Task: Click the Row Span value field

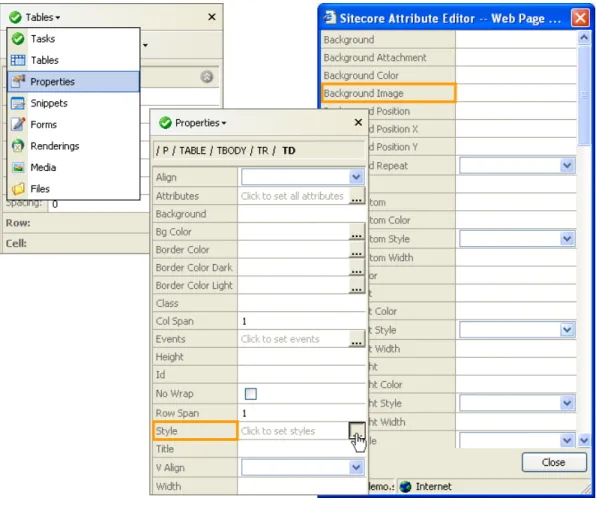Action: tap(301, 413)
